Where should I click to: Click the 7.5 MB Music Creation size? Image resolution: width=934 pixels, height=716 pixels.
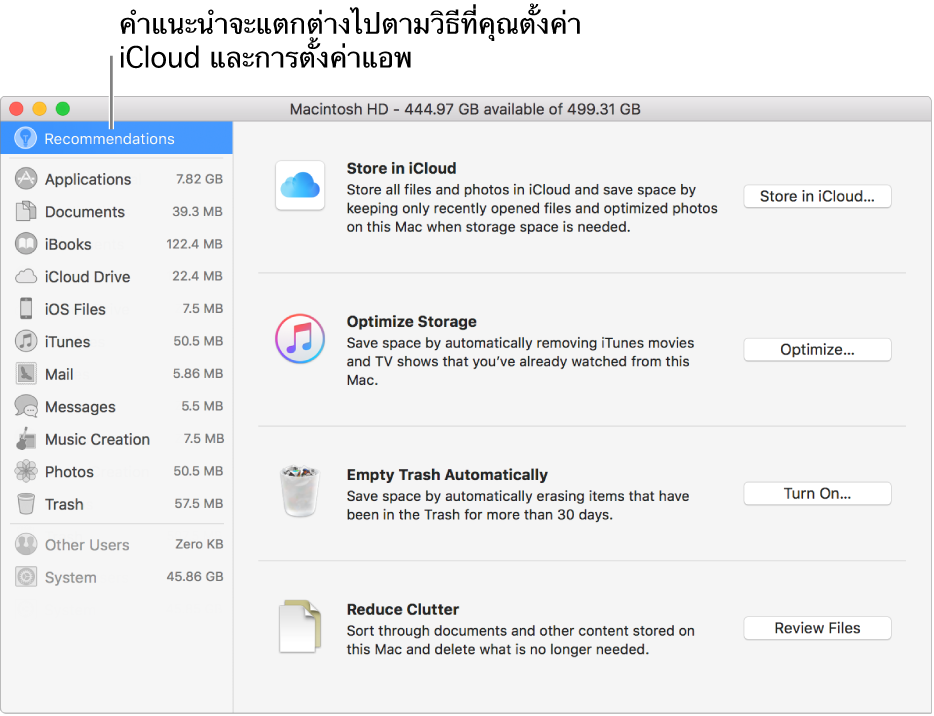203,439
